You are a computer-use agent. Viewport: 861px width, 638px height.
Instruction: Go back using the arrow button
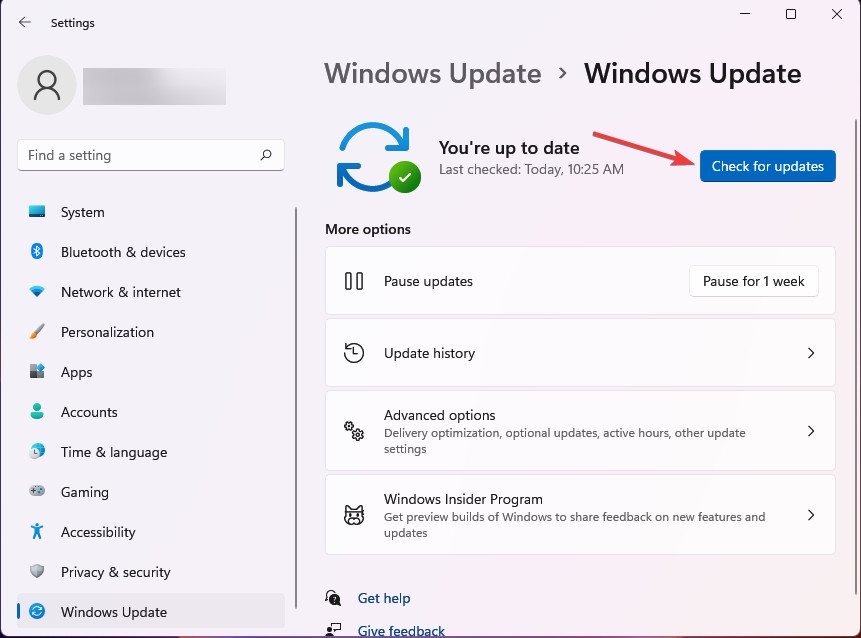click(23, 22)
